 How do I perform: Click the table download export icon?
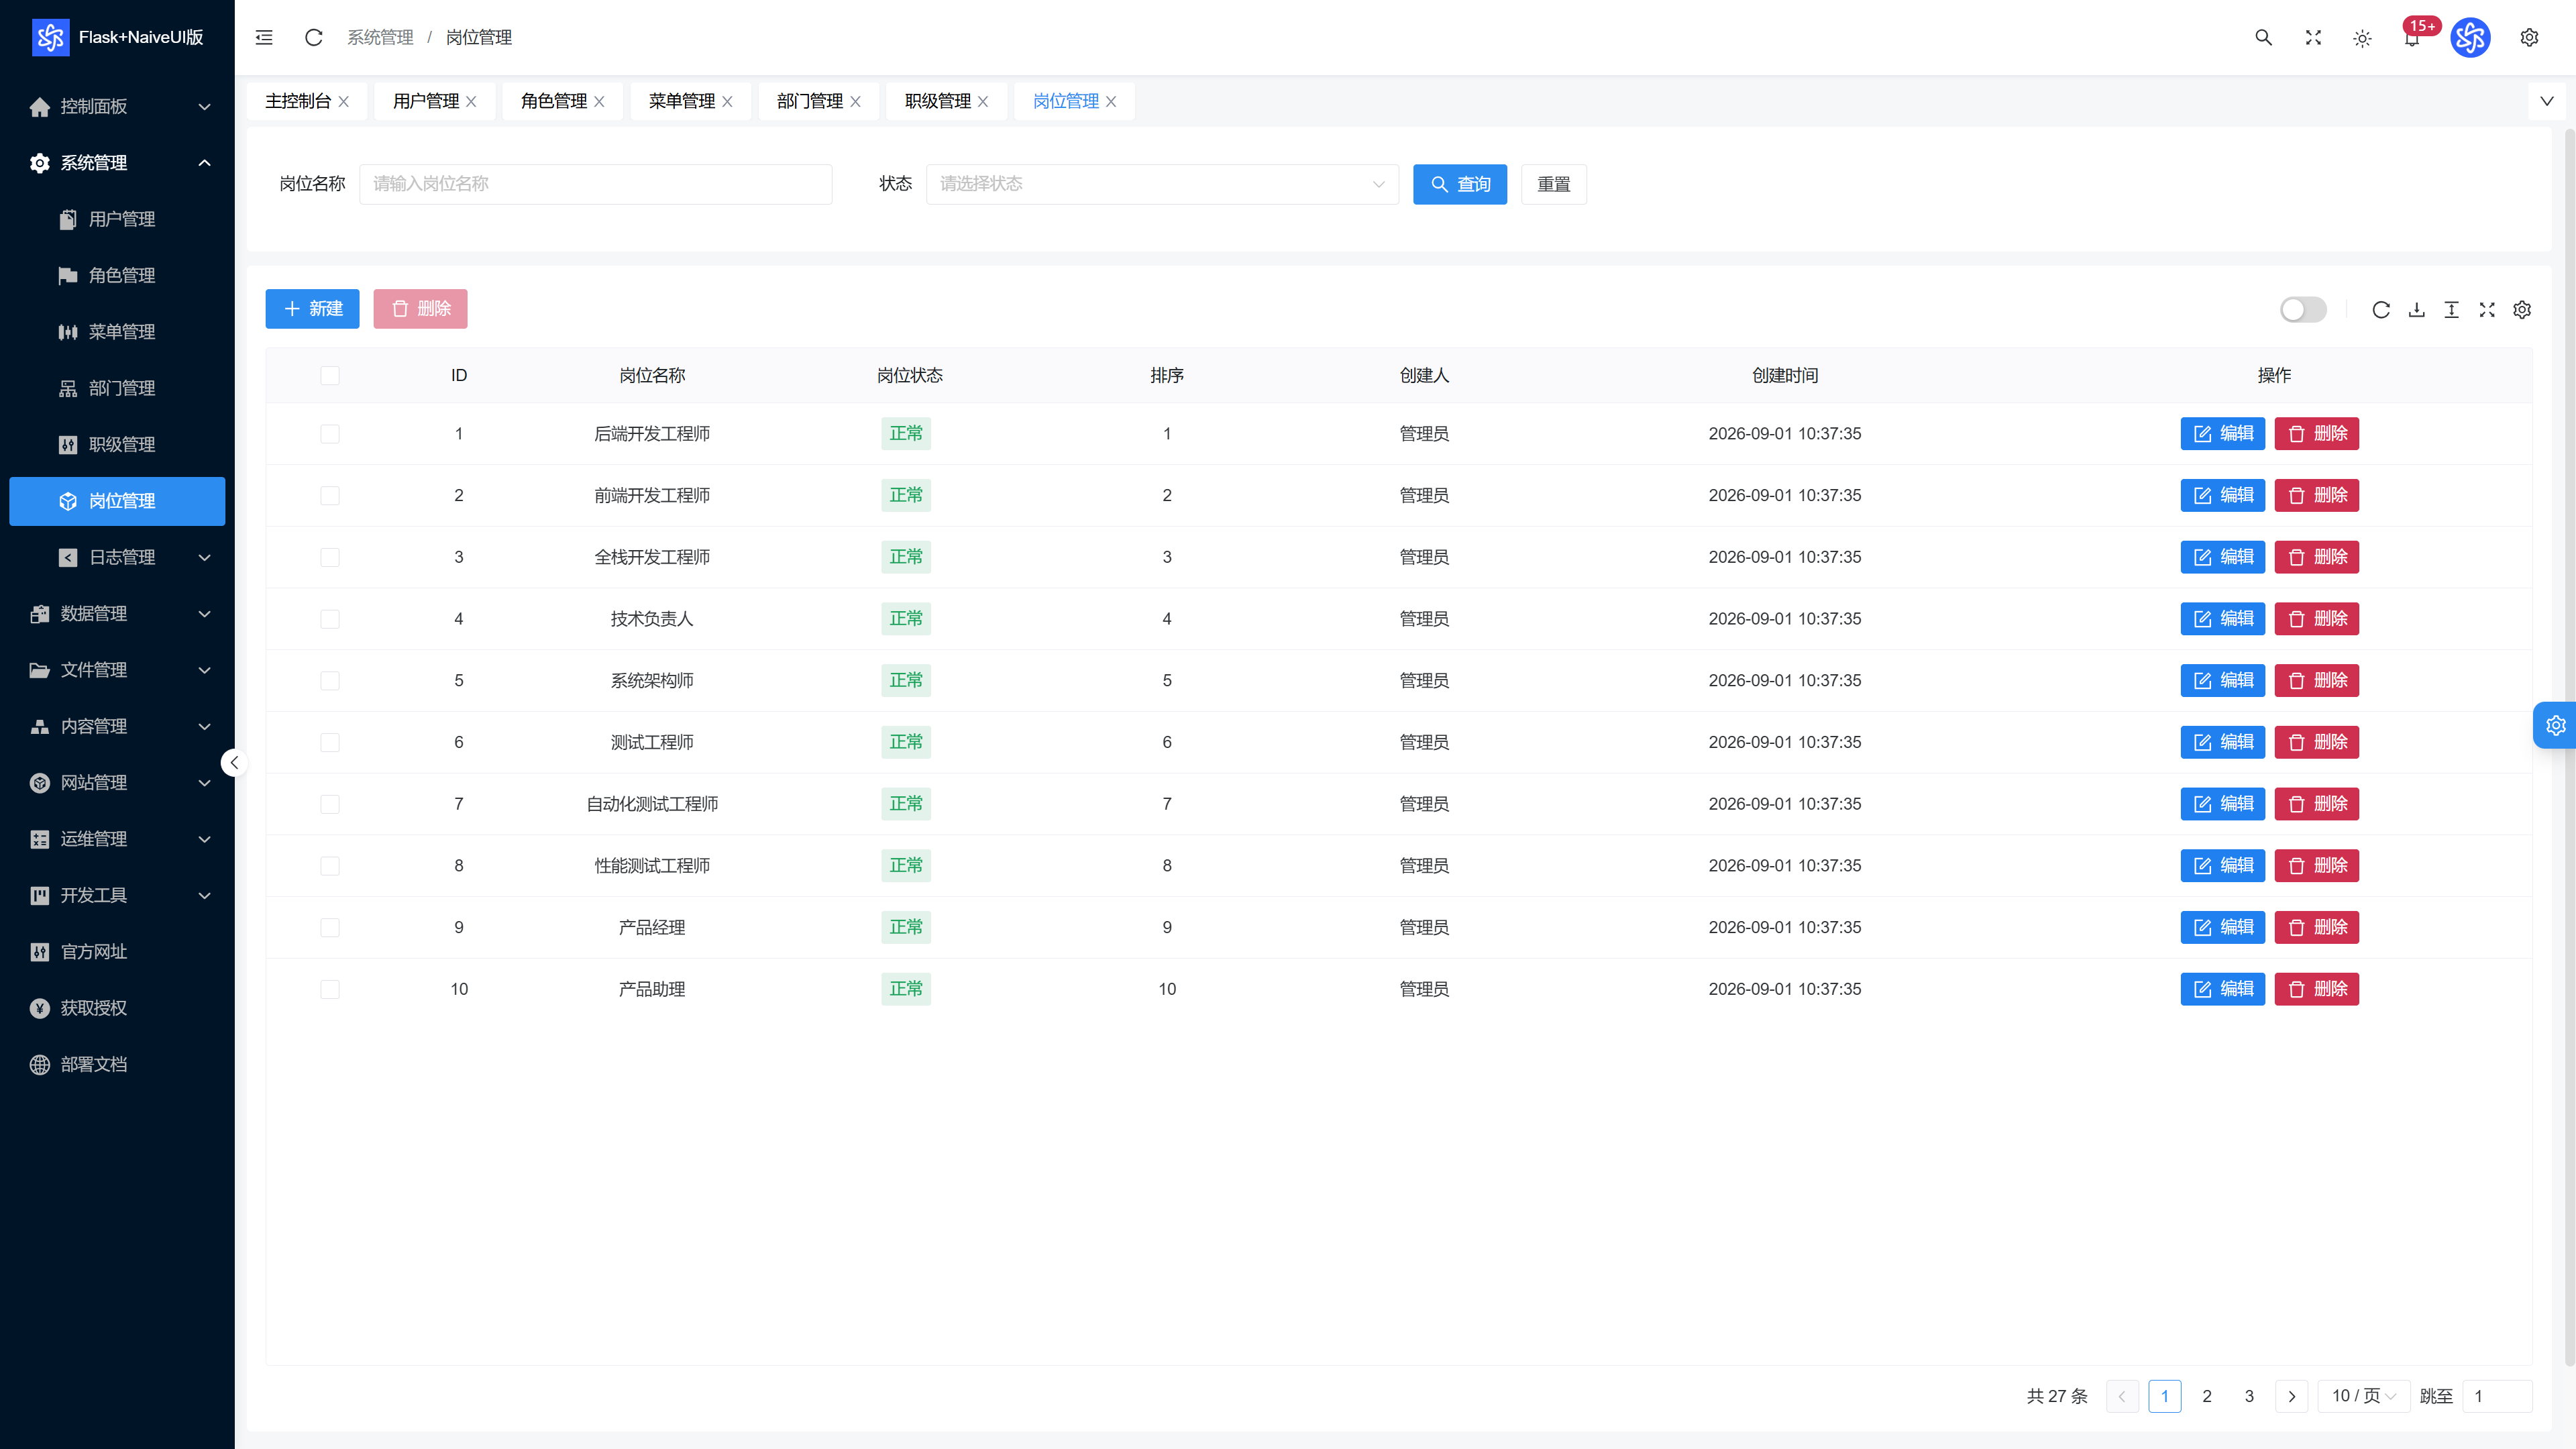point(2416,310)
